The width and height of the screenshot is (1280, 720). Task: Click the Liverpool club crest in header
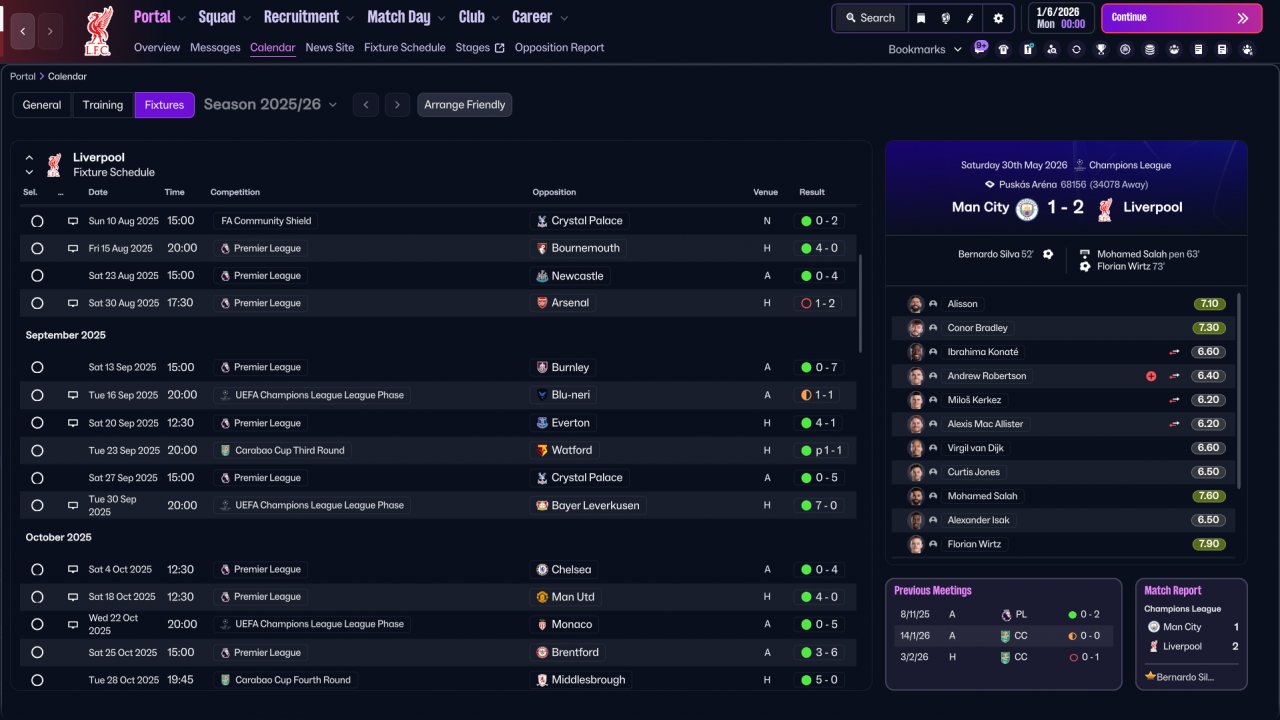[x=98, y=31]
